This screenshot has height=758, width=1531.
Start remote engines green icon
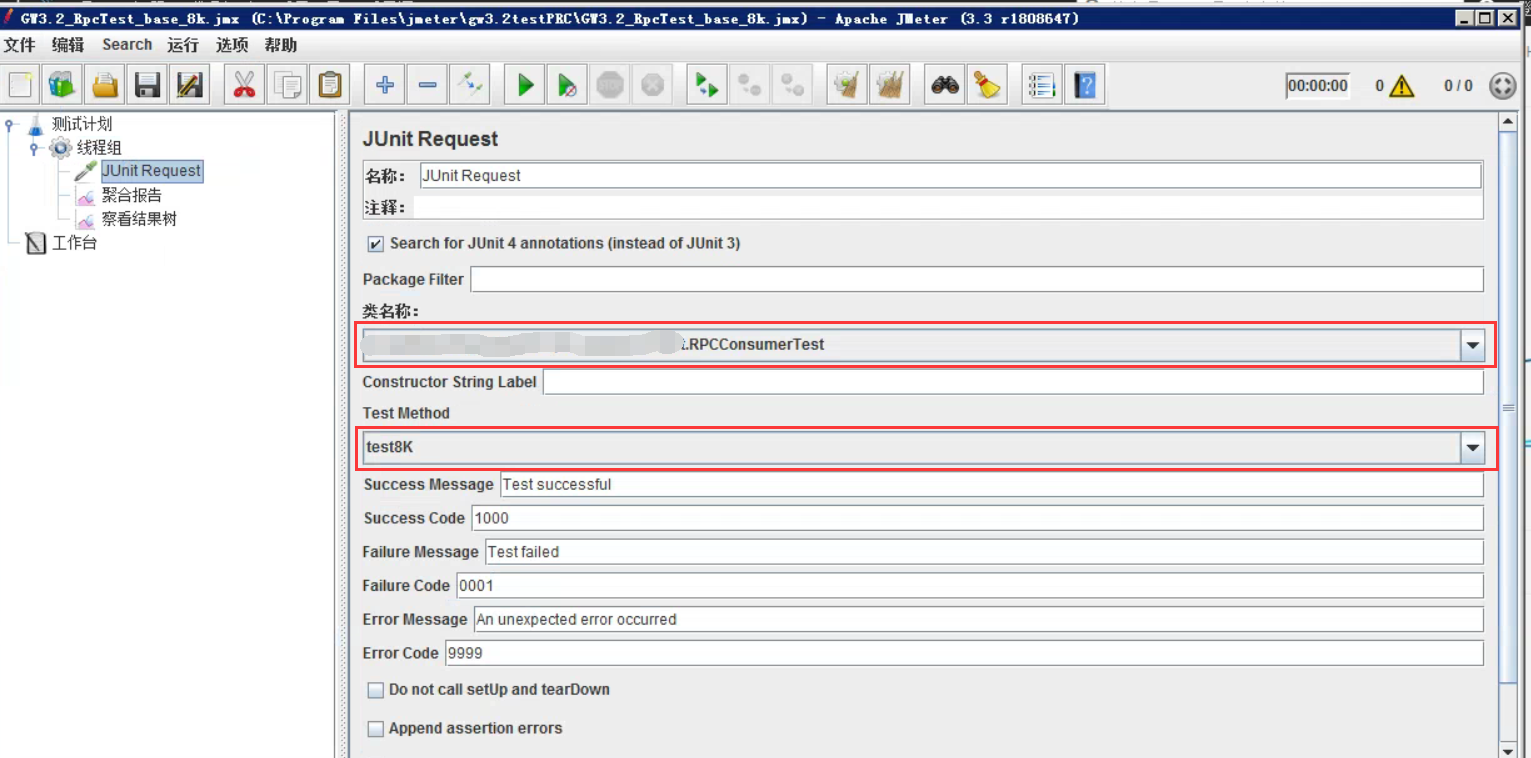click(707, 86)
